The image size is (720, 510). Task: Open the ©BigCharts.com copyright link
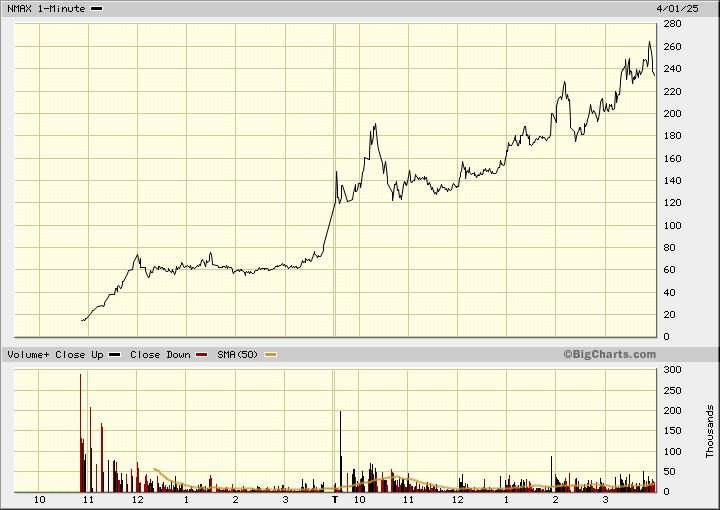pos(609,354)
